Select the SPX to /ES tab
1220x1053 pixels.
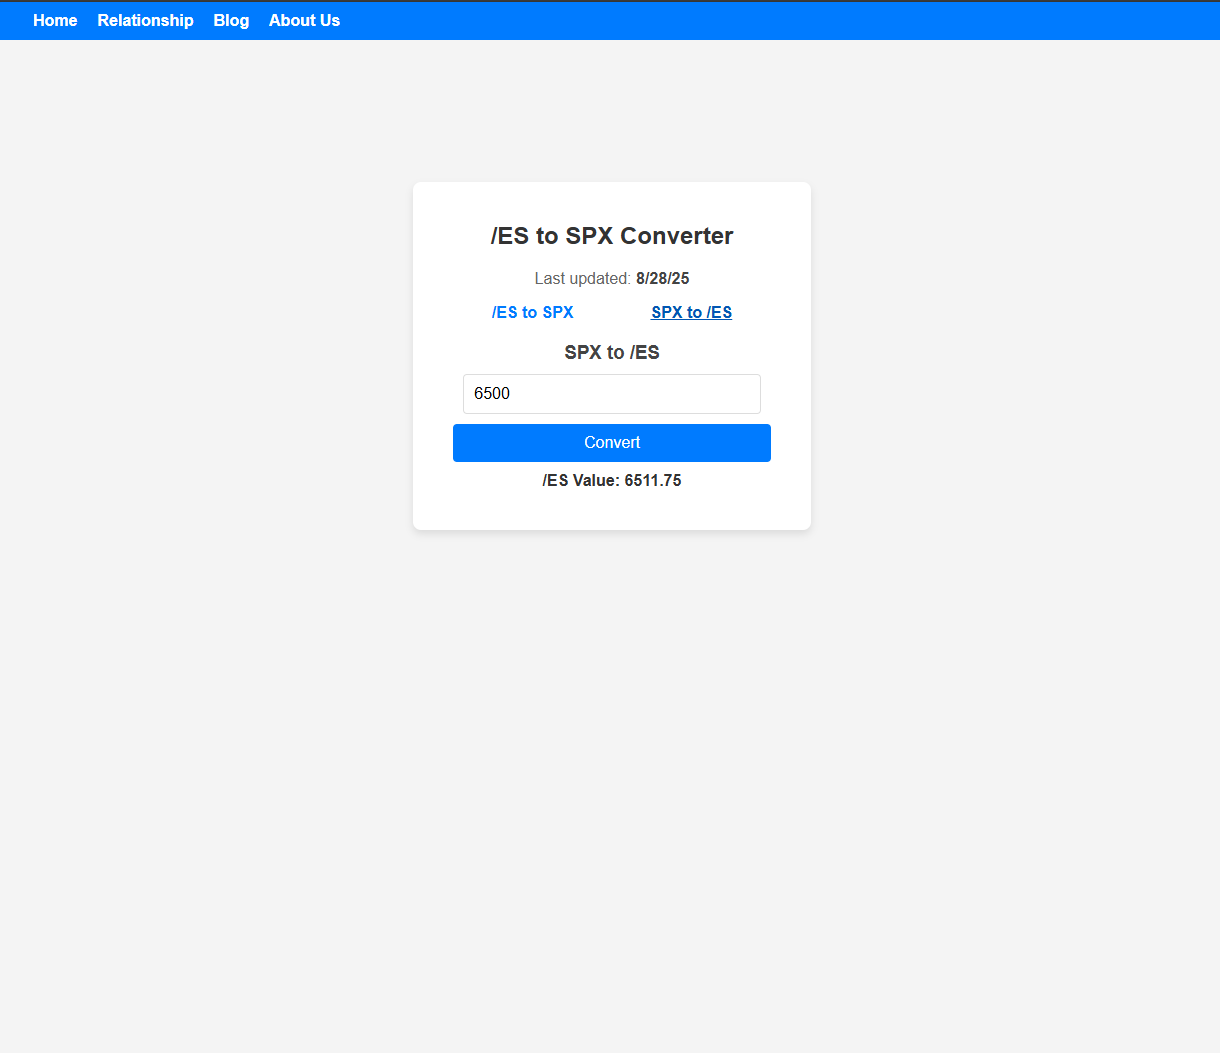692,312
